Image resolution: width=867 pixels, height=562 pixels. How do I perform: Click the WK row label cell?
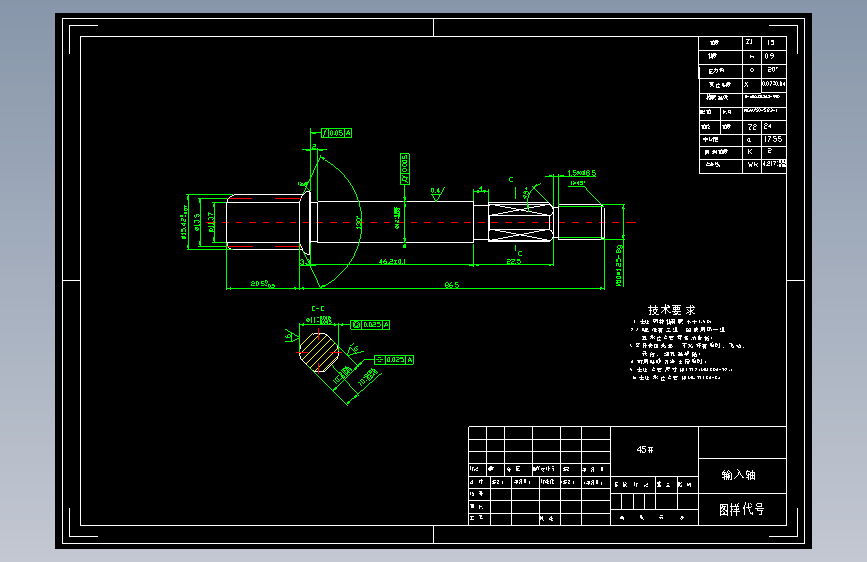752,165
